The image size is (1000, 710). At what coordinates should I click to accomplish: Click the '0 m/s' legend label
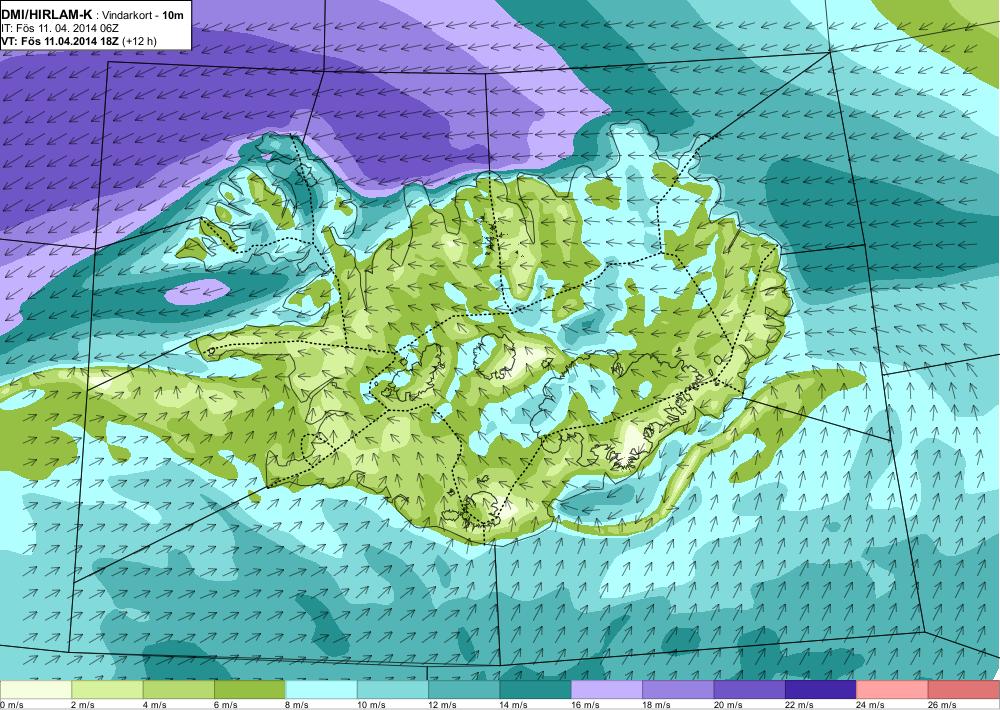(x=12, y=705)
